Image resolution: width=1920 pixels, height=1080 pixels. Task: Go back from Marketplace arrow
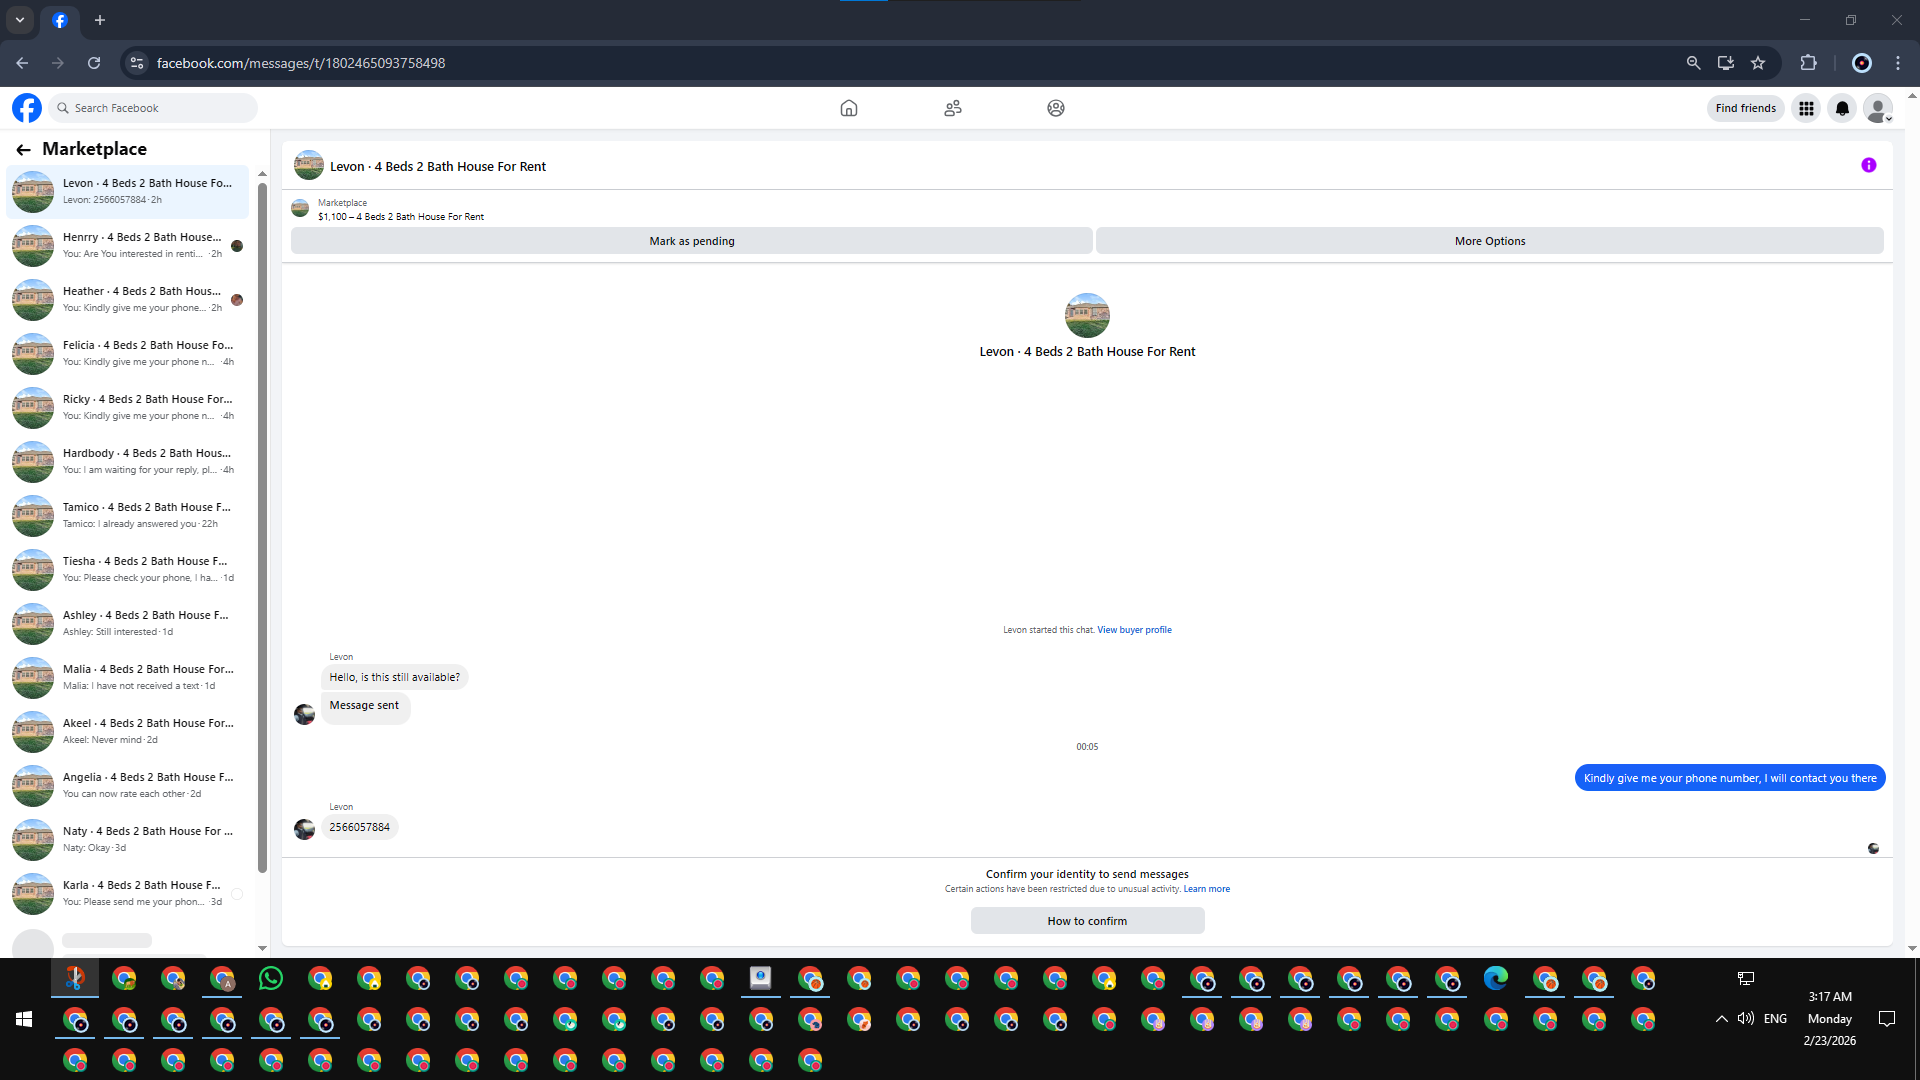coord(23,150)
